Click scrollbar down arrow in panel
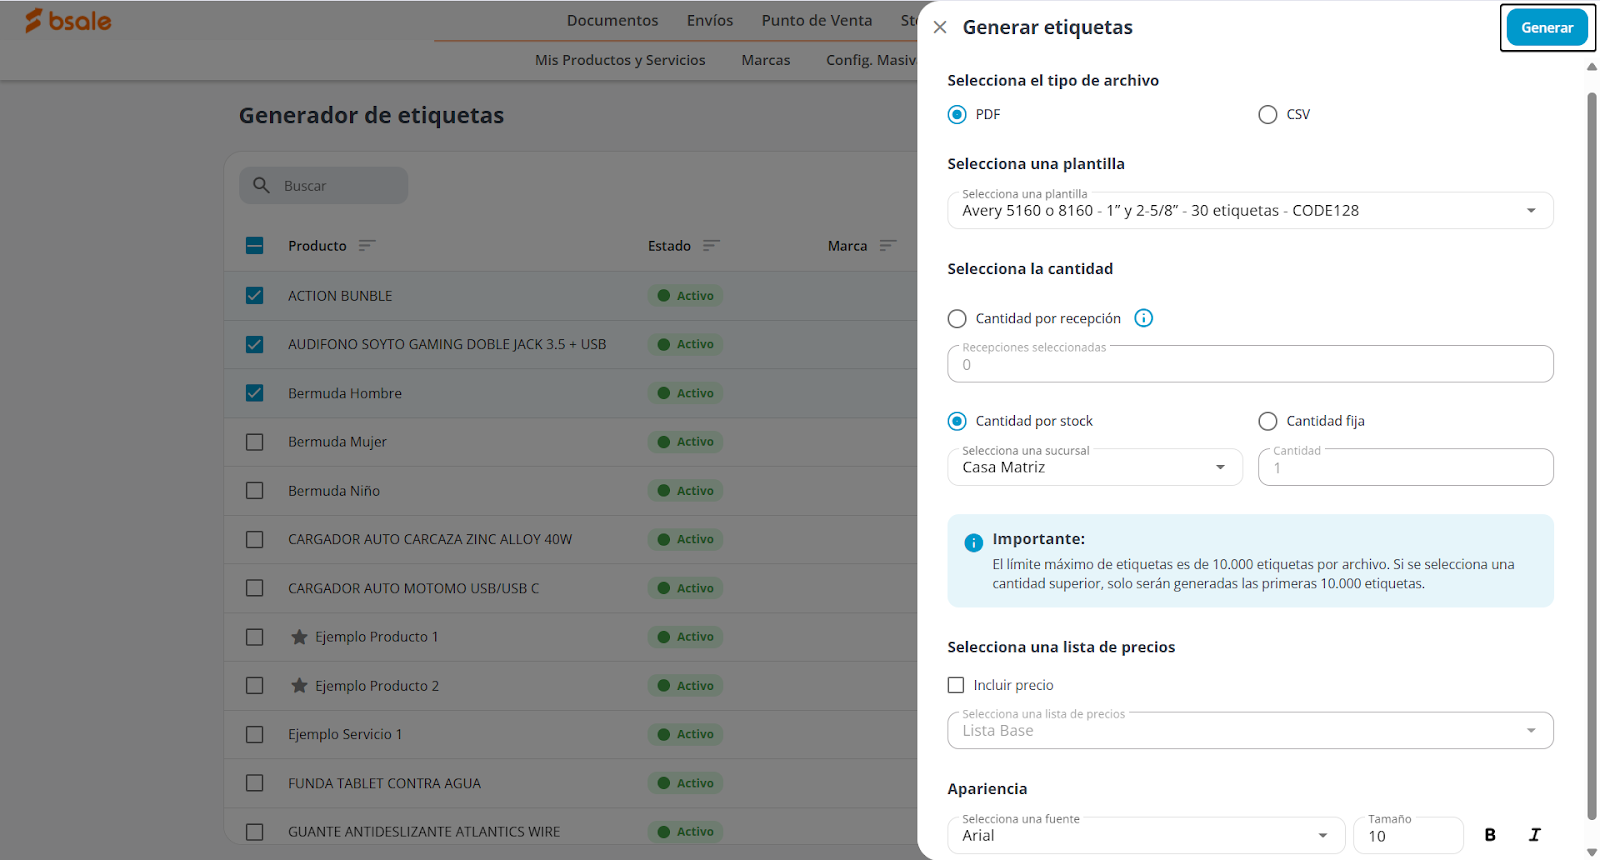Viewport: 1600px width, 860px height. [x=1592, y=852]
